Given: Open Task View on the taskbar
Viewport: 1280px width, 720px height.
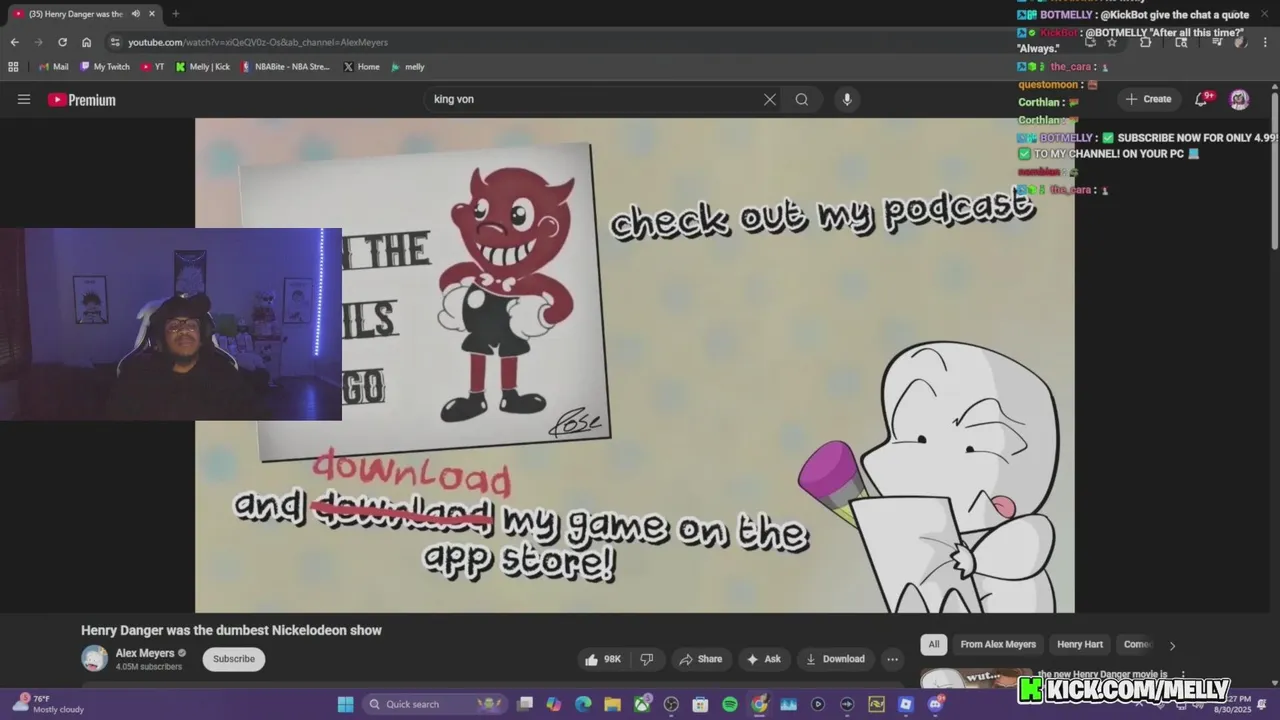Looking at the screenshot, I should tap(525, 704).
